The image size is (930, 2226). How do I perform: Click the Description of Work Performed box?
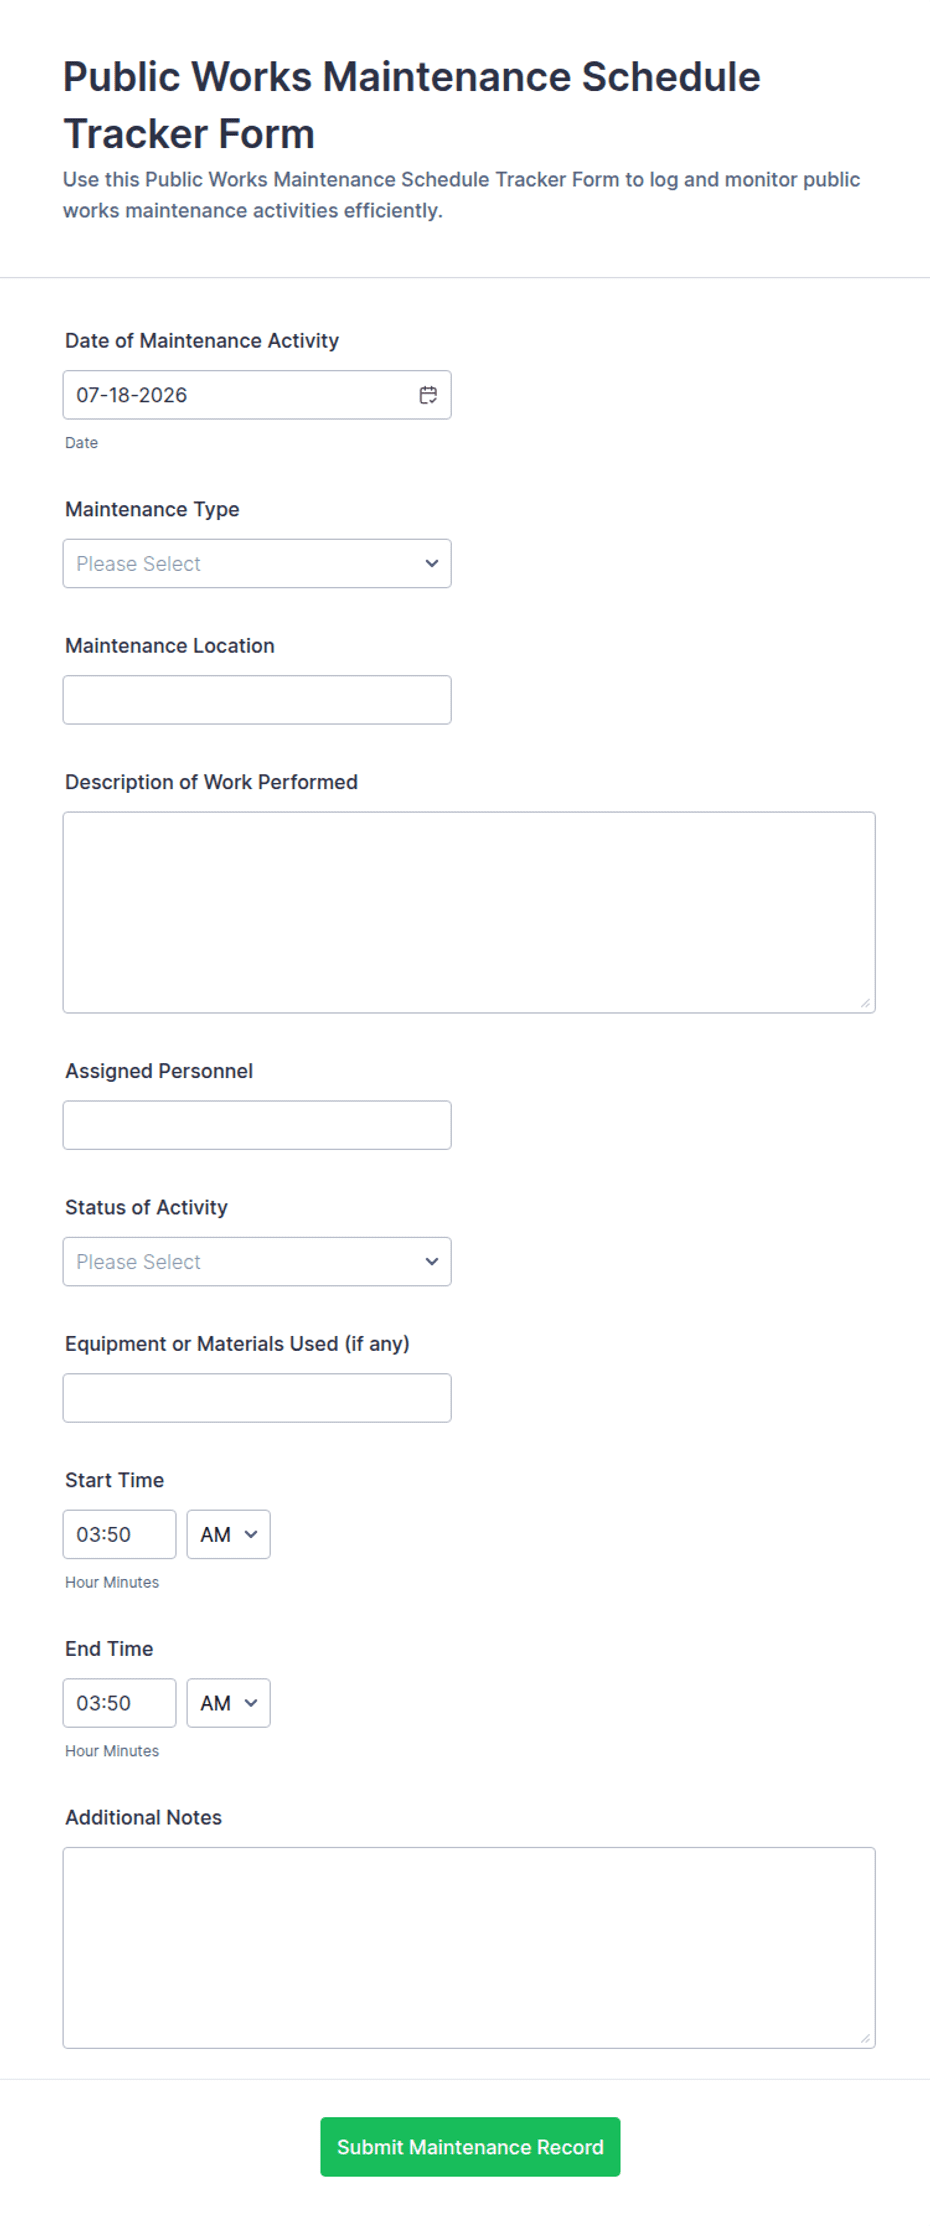click(469, 912)
